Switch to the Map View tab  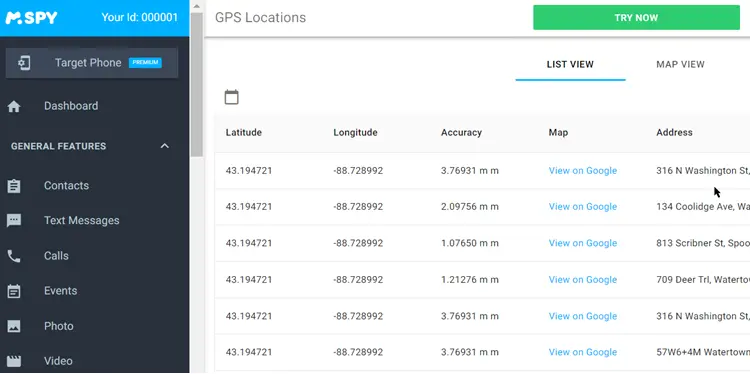[x=680, y=65]
